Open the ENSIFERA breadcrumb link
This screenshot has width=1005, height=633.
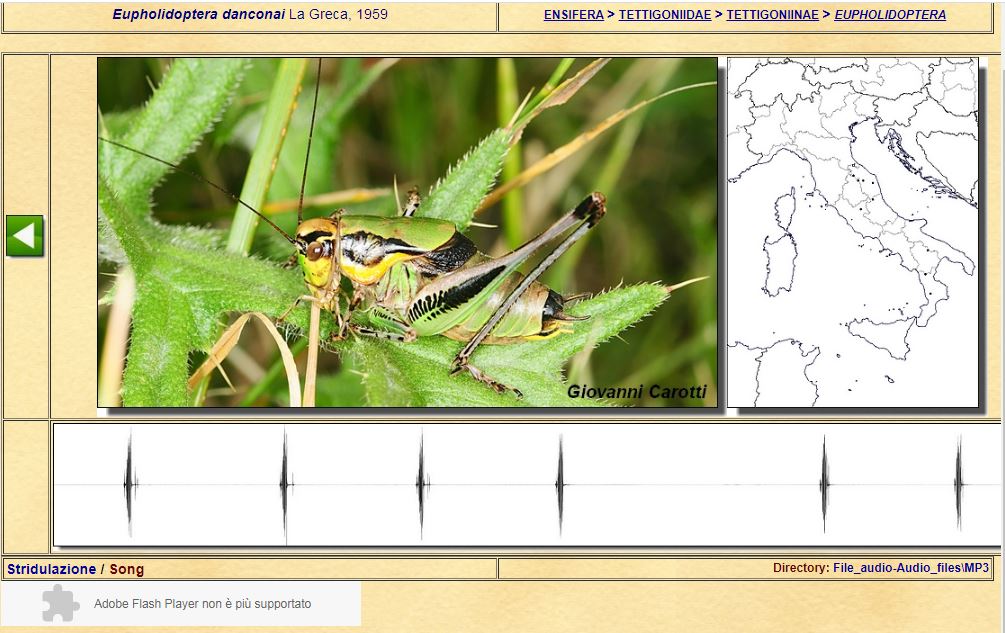573,15
